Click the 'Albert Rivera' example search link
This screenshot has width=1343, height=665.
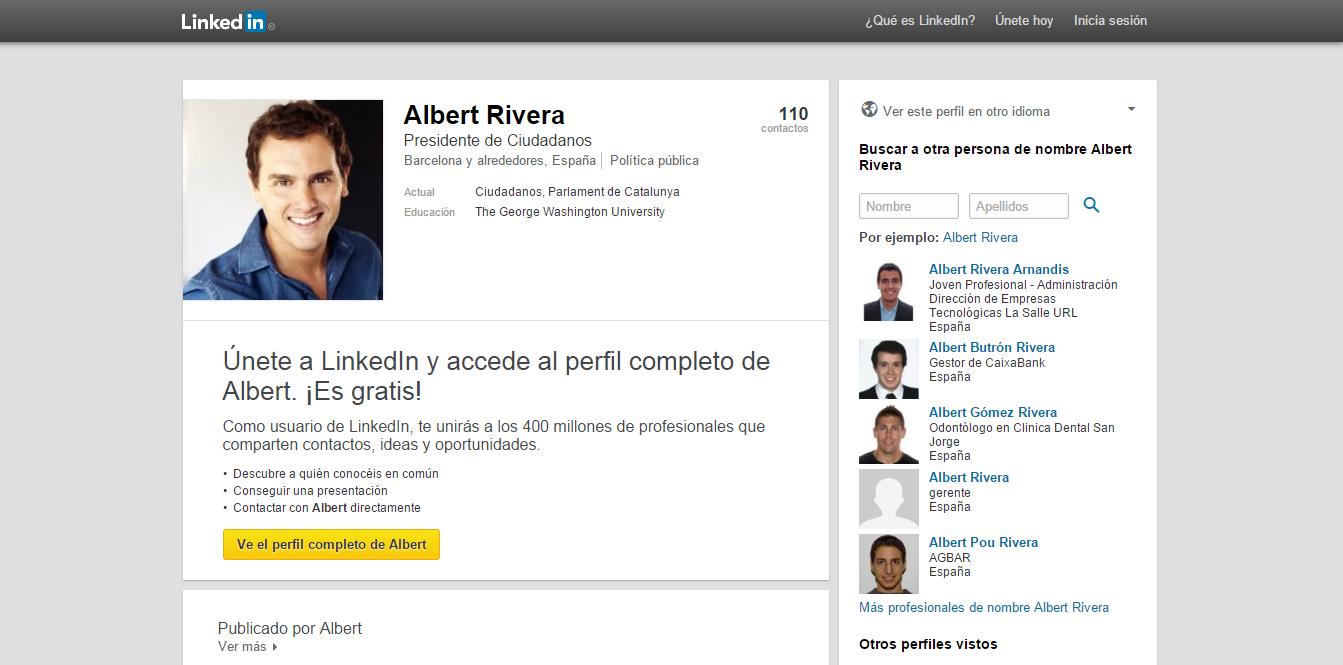[x=980, y=238]
